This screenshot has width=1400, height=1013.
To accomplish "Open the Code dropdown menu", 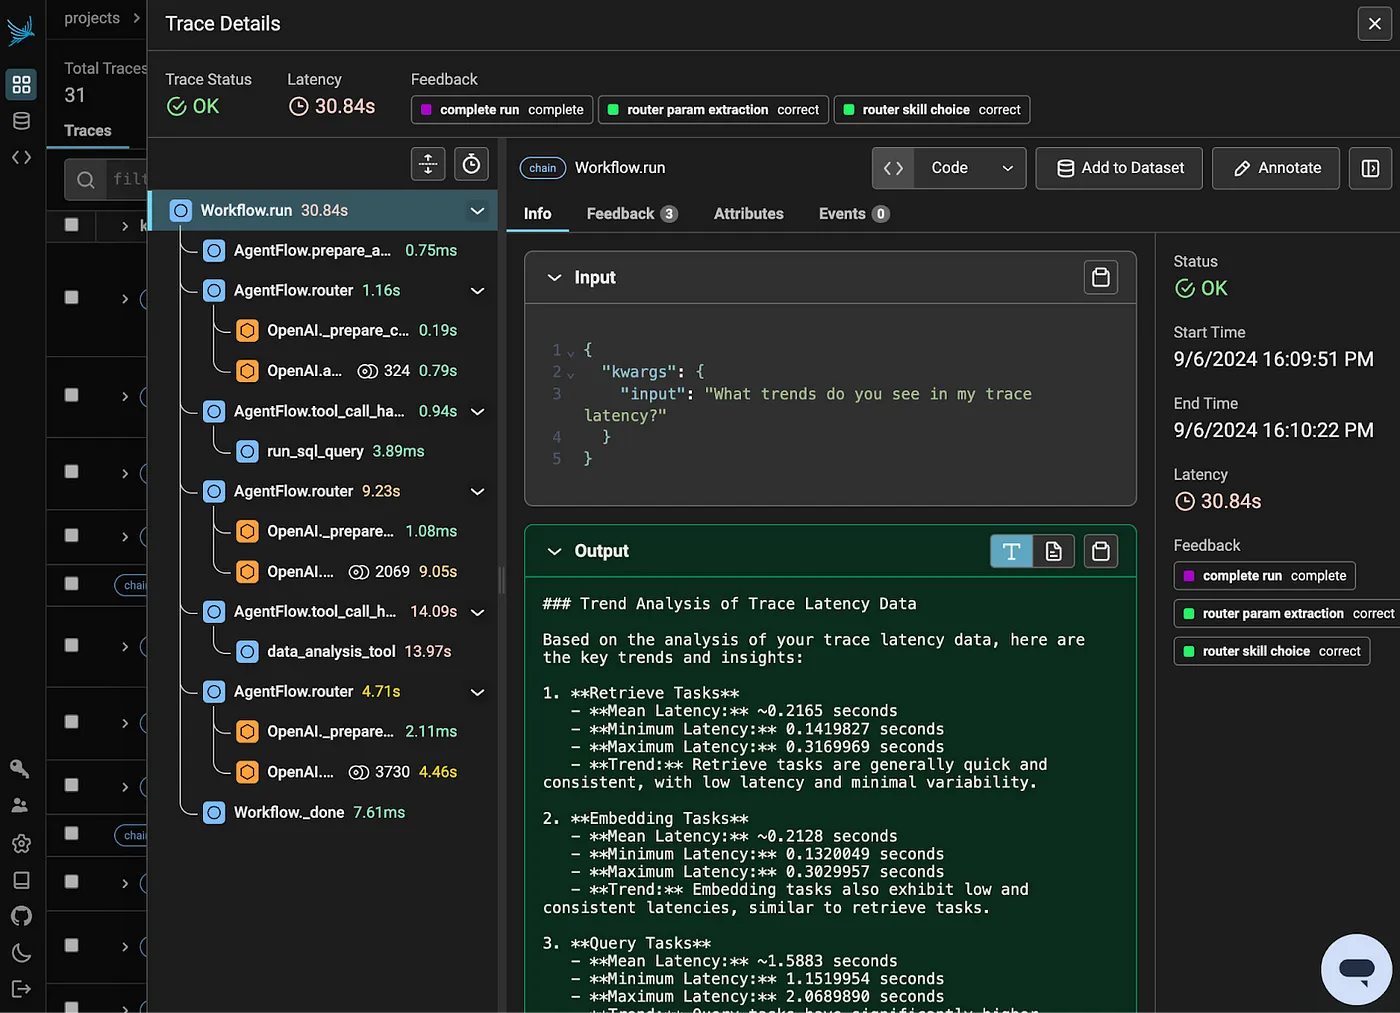I will coord(948,168).
